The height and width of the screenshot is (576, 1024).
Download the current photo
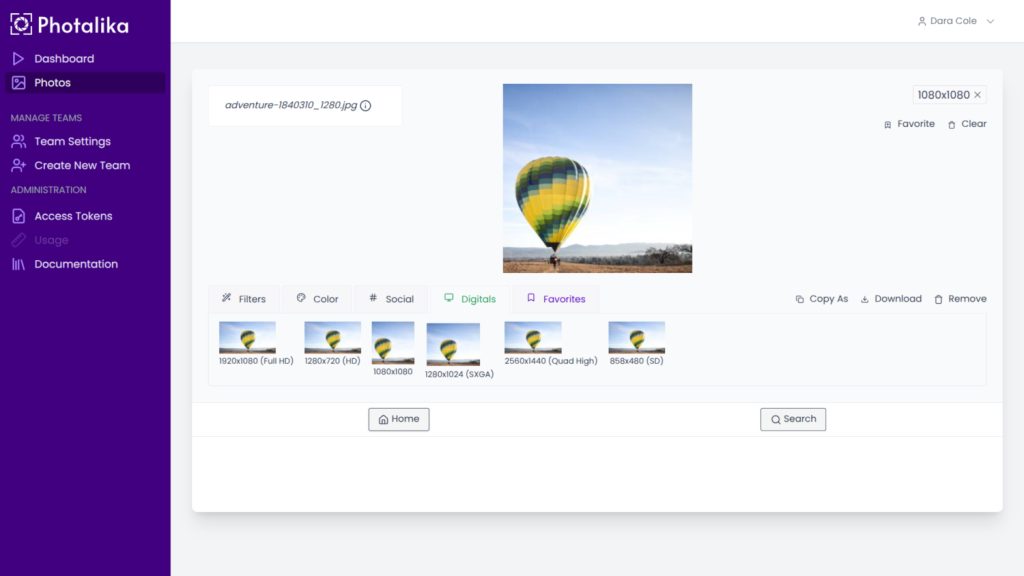tap(891, 299)
